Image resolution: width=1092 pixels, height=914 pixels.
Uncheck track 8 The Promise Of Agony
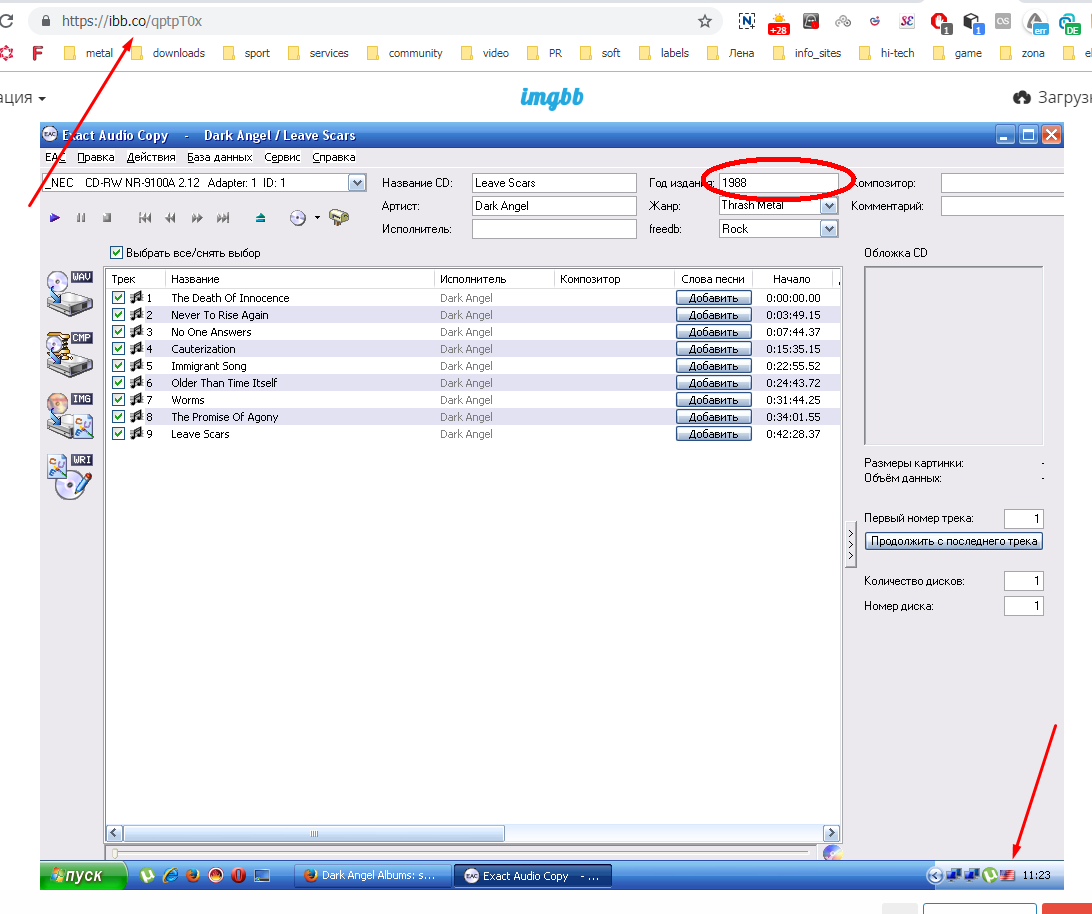click(118, 417)
